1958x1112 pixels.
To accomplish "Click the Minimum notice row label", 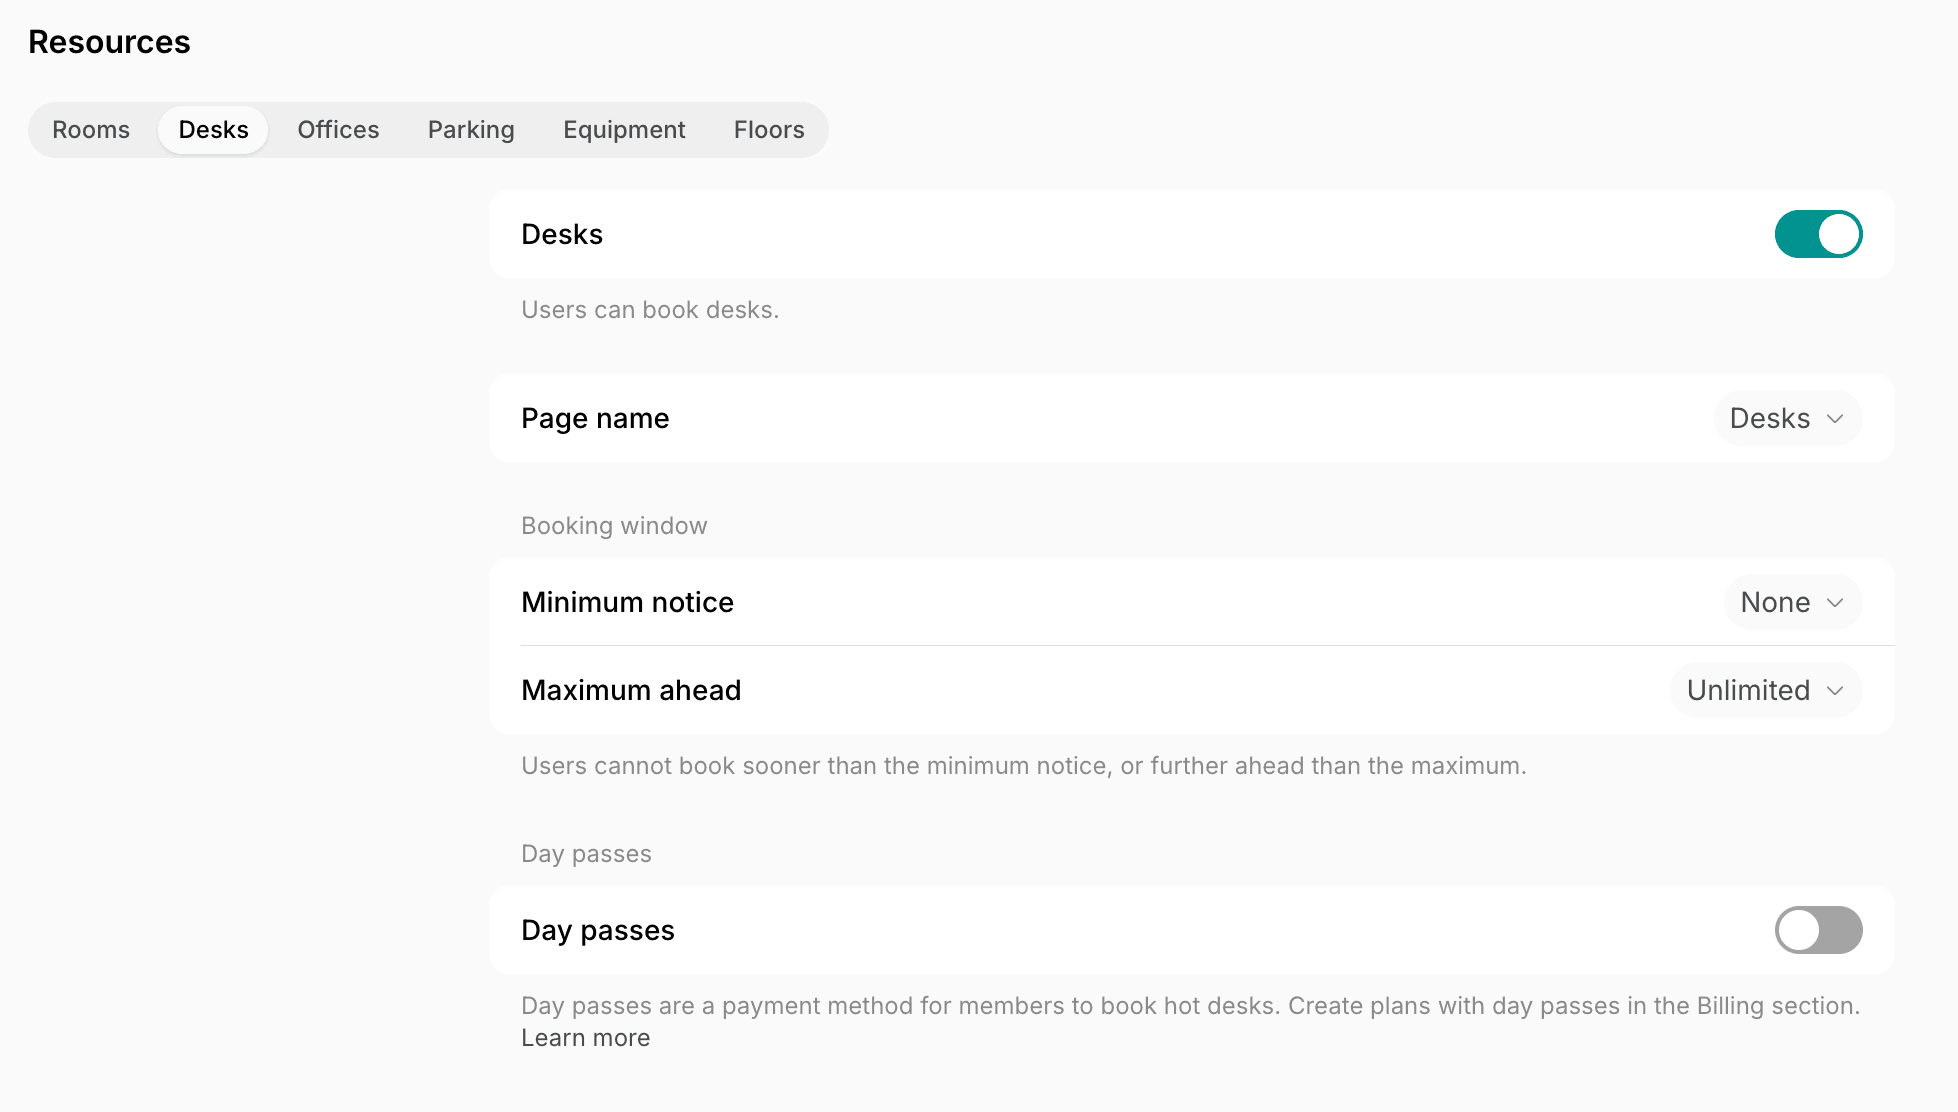I will click(x=627, y=602).
